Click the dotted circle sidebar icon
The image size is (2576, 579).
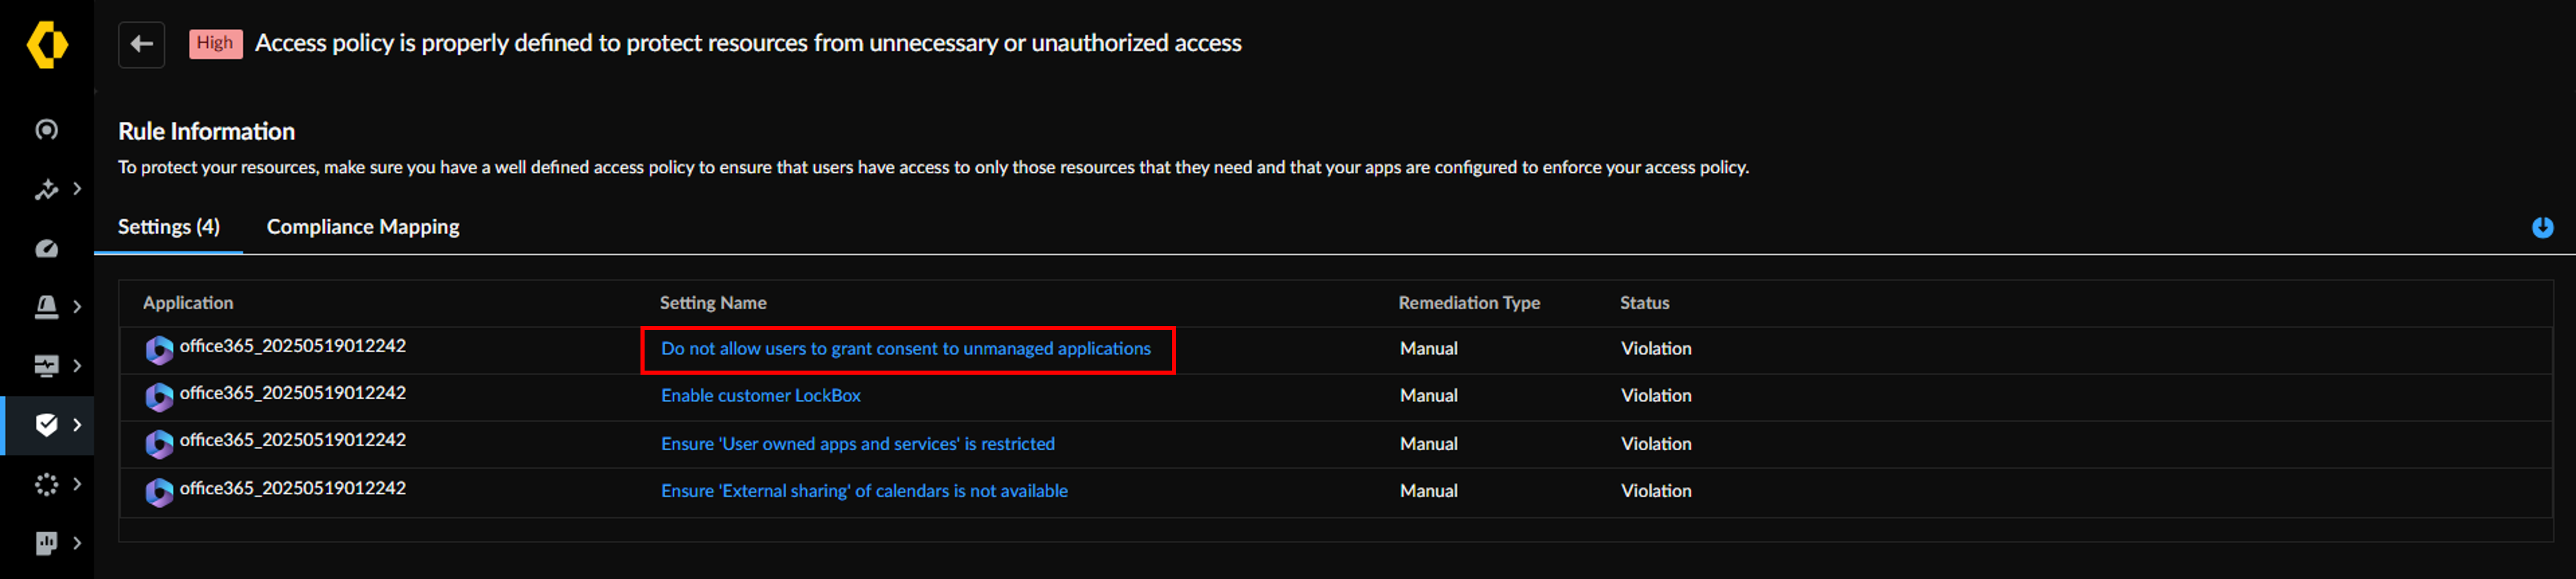(x=47, y=484)
